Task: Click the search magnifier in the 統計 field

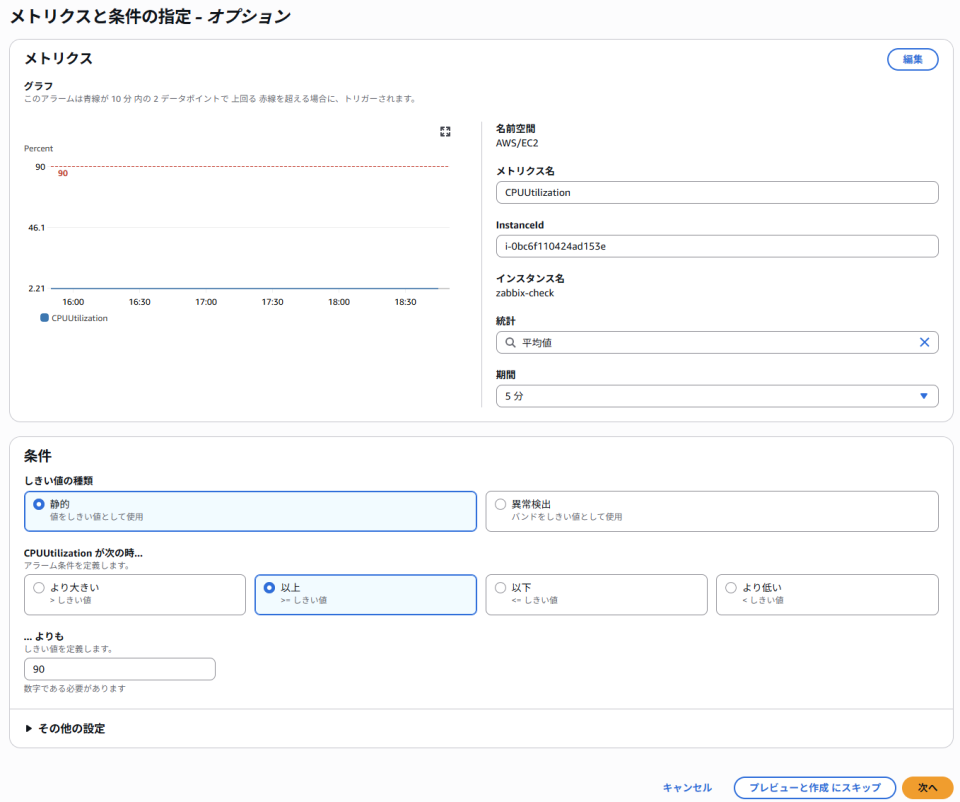Action: pos(512,342)
